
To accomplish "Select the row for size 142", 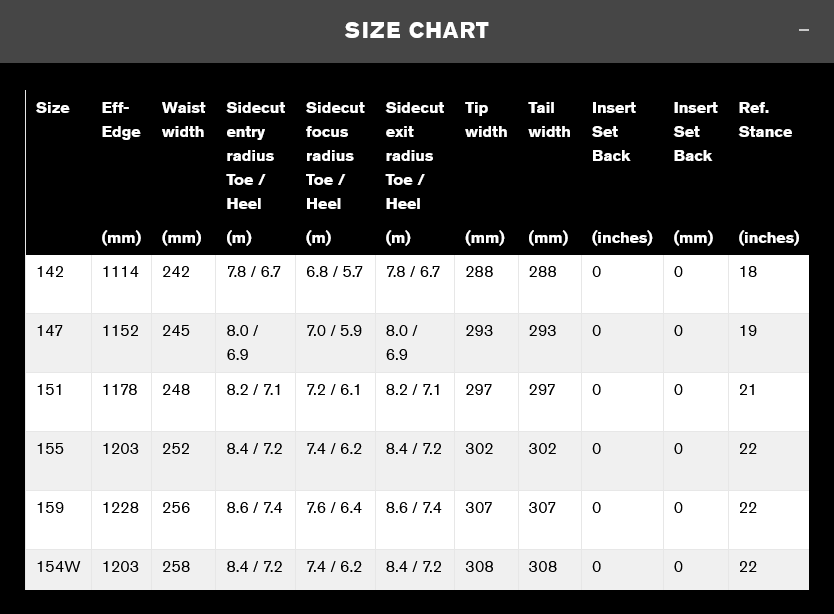I will pyautogui.click(x=50, y=272).
